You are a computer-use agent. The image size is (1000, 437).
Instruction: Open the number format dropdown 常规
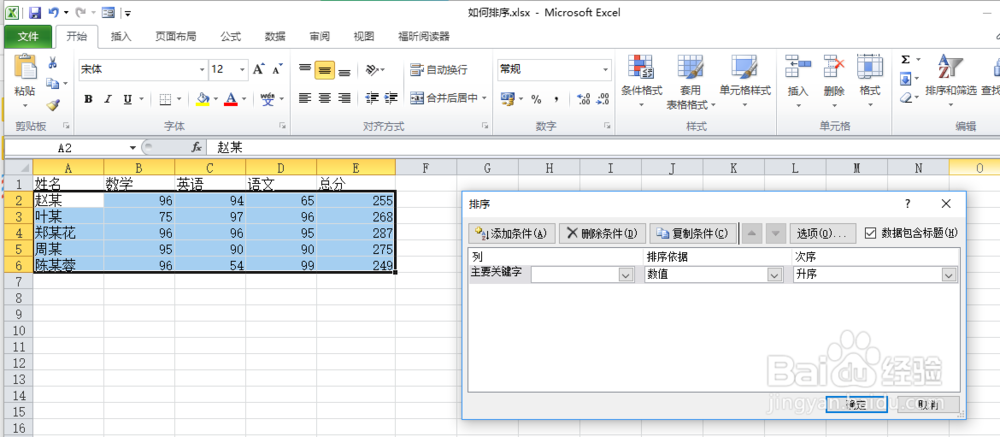[605, 70]
